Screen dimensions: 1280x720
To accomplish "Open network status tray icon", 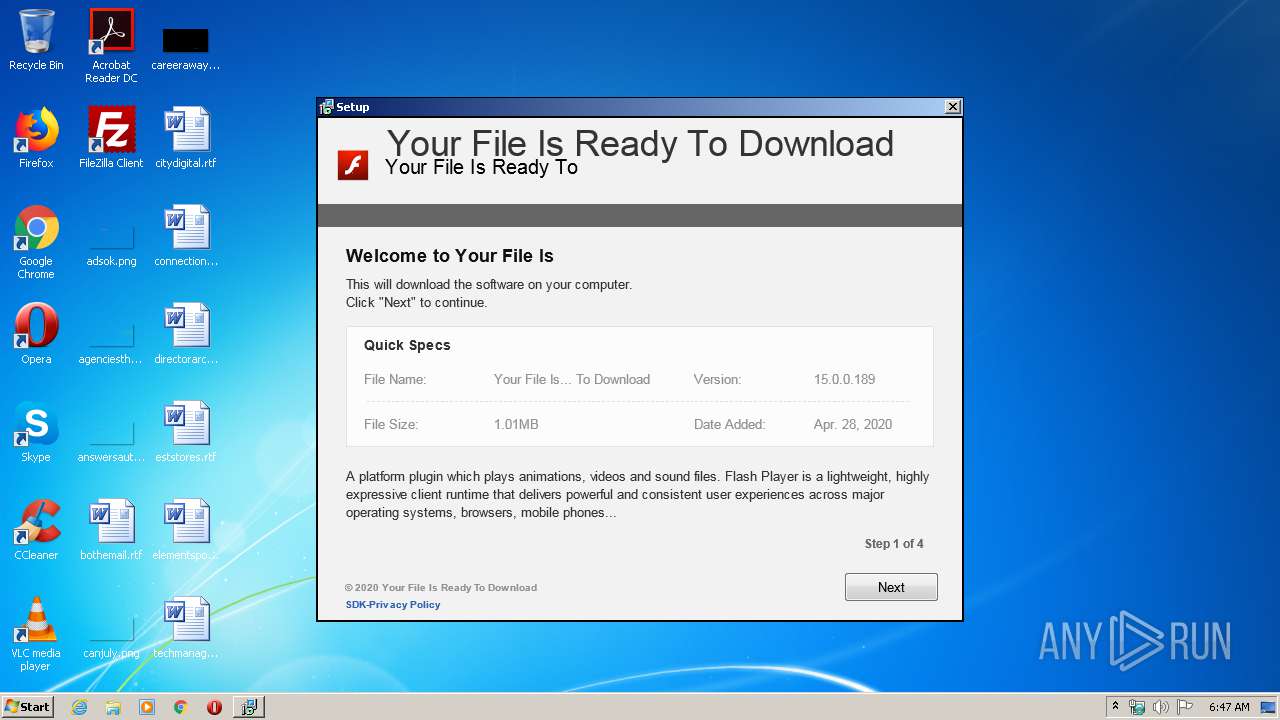I will (x=1137, y=707).
